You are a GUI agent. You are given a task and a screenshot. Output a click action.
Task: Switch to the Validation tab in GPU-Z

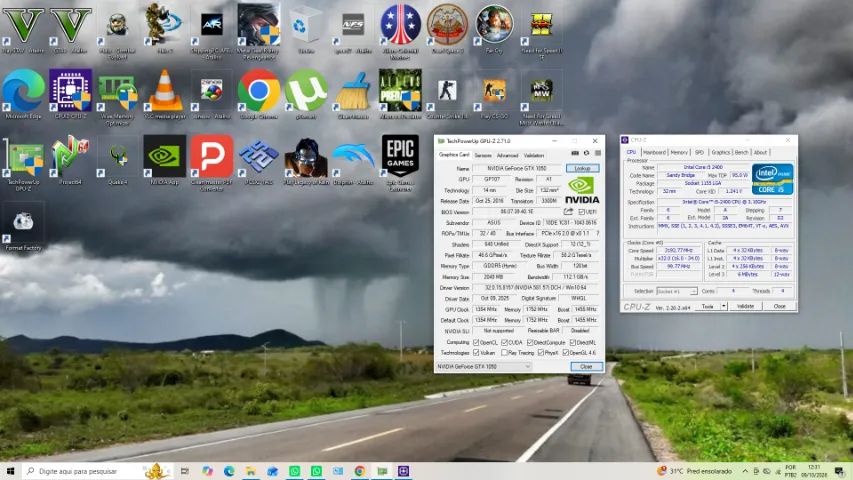[533, 155]
